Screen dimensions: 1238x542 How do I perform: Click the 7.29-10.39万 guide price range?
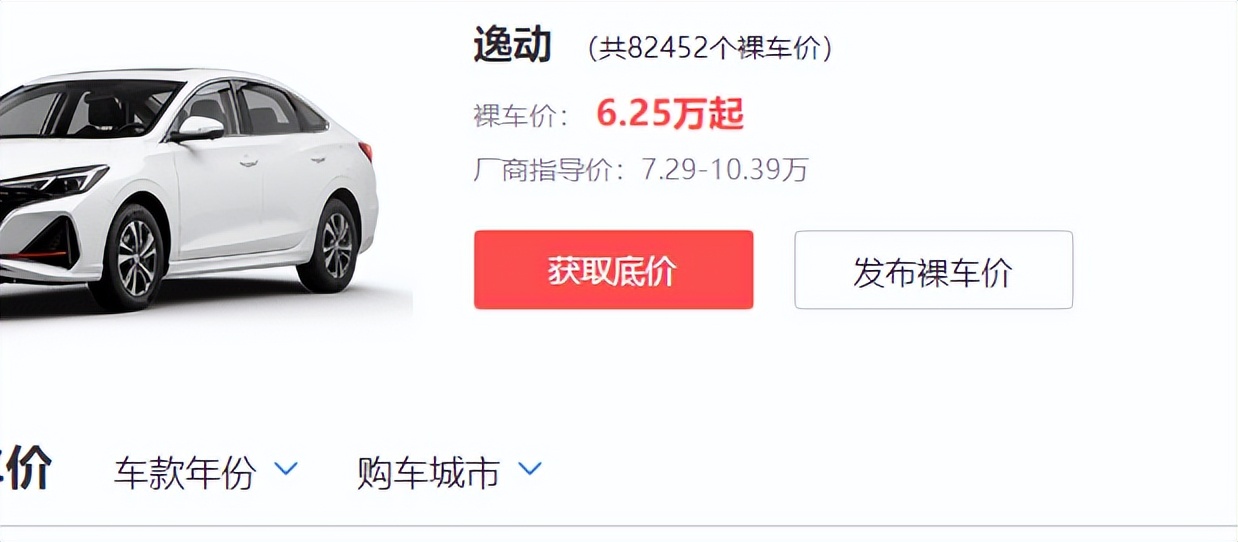point(724,170)
